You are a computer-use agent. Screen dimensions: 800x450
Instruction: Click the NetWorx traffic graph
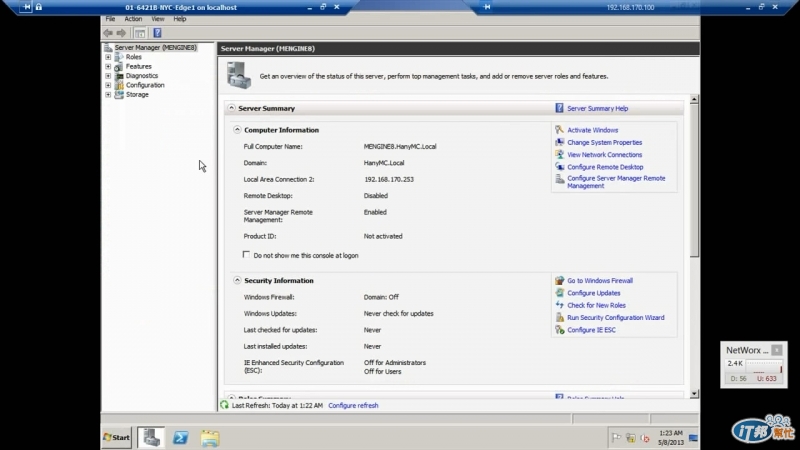tap(764, 366)
